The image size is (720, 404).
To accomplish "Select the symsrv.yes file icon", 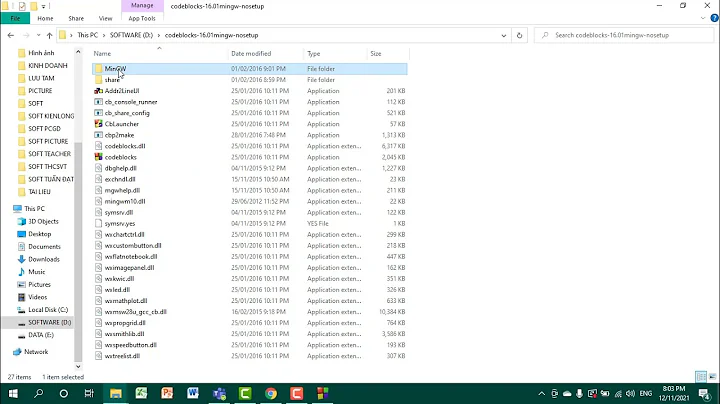I will (x=98, y=224).
